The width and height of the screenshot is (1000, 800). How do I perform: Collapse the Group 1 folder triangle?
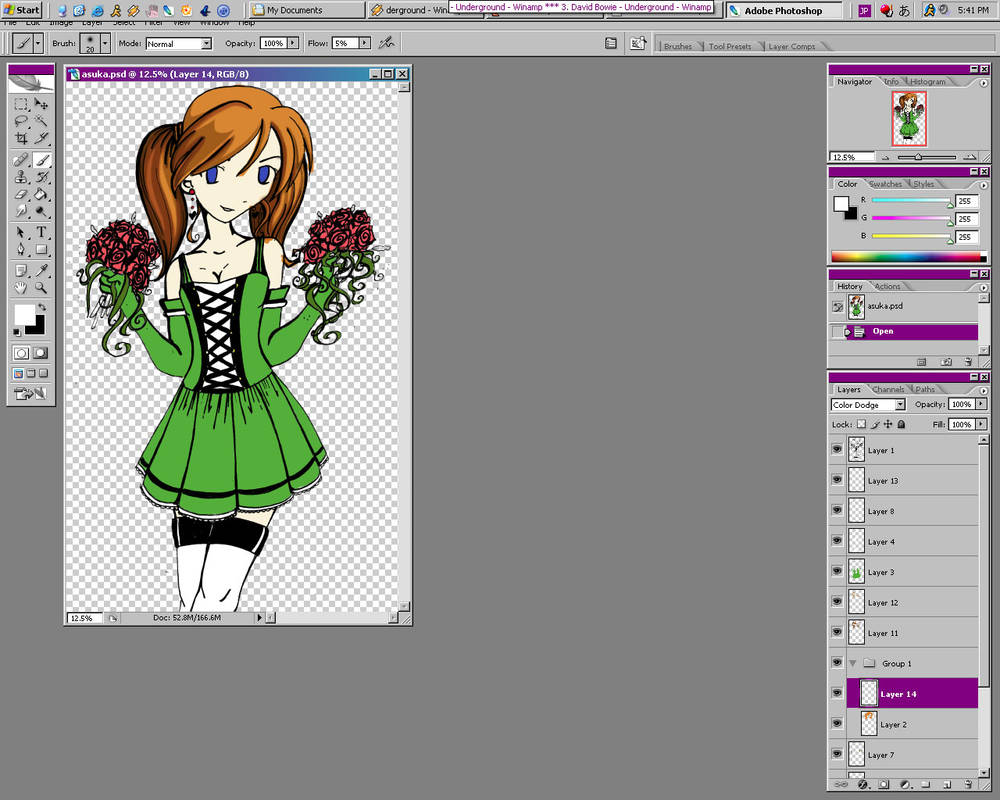pos(853,663)
